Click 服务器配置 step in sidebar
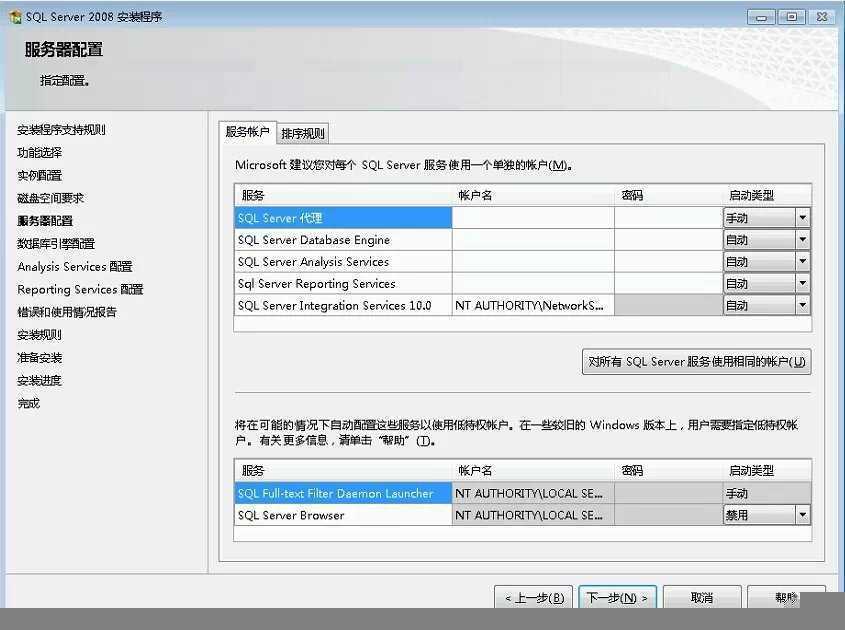Image resolution: width=845 pixels, height=630 pixels. pyautogui.click(x=45, y=221)
